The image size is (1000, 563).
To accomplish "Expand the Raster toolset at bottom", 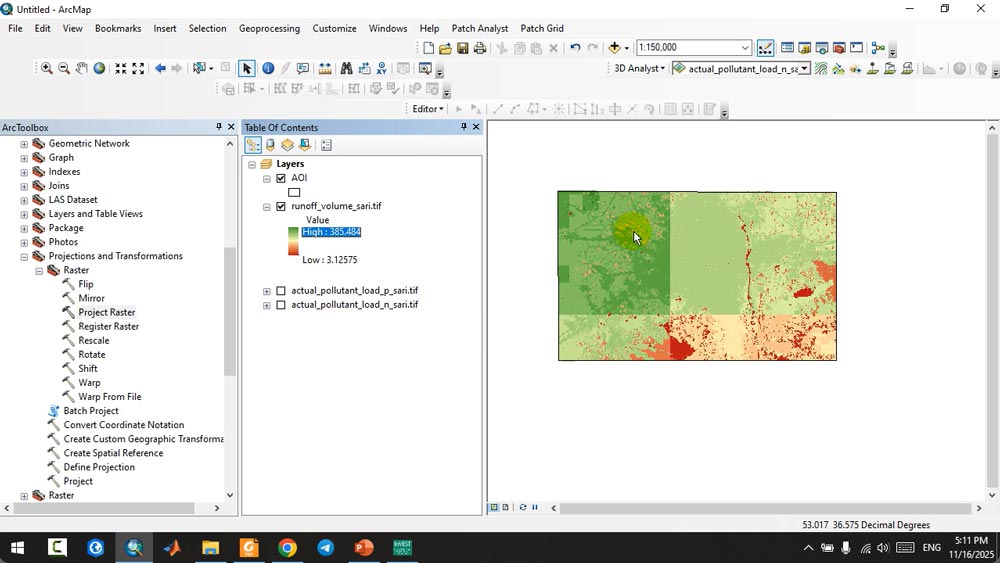I will coord(24,496).
